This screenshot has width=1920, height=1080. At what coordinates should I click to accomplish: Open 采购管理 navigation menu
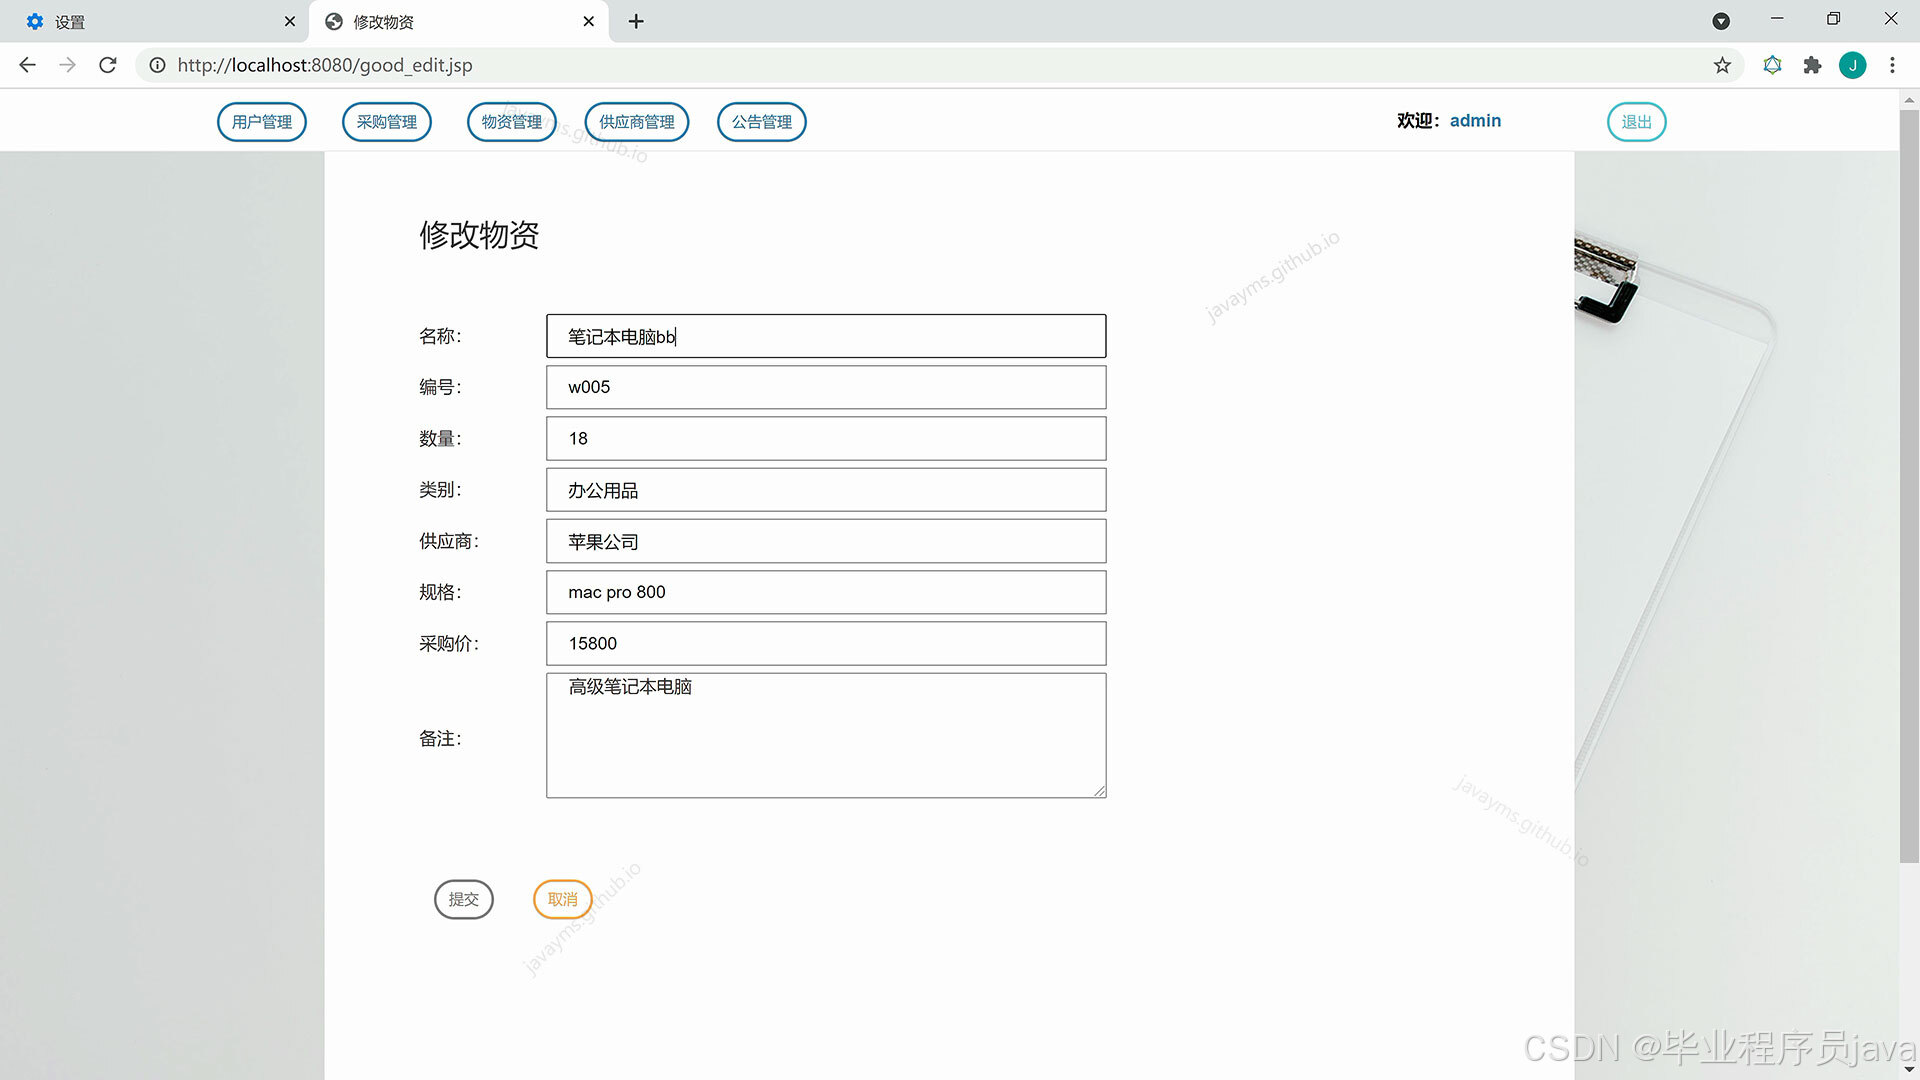[x=387, y=122]
